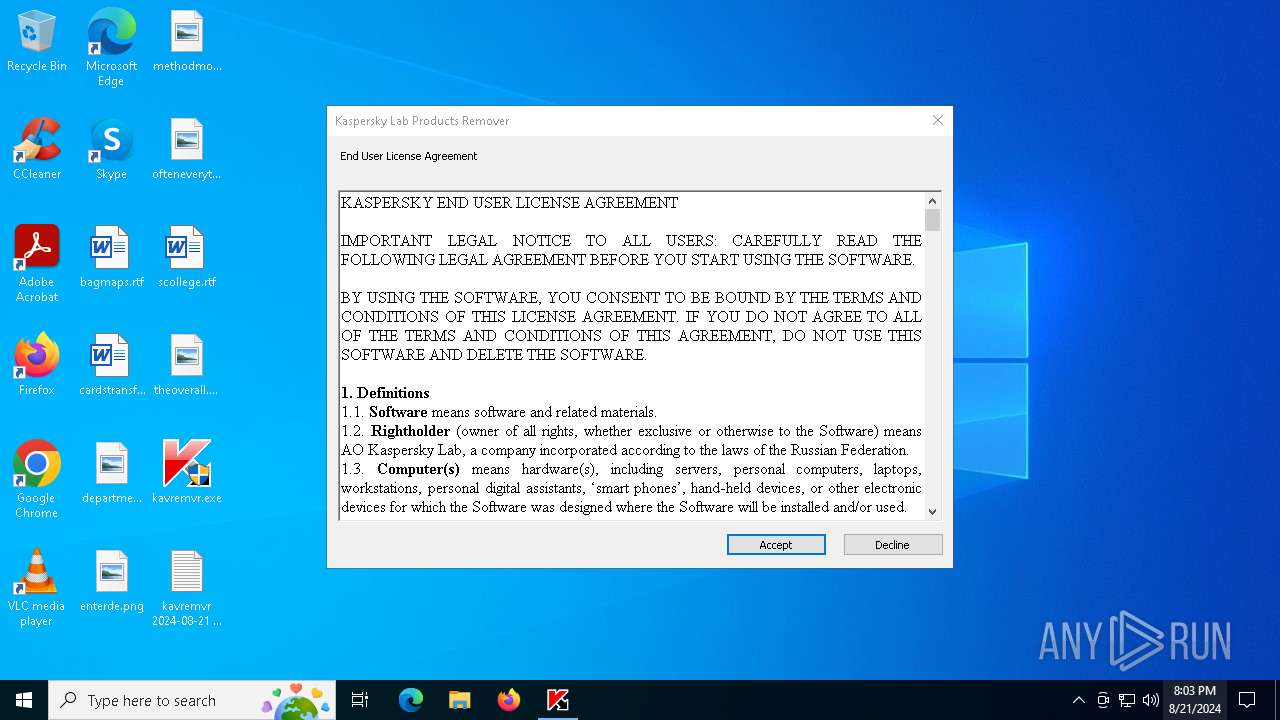Image resolution: width=1280 pixels, height=720 pixels.
Task: Click the taskbar search box
Action: point(192,700)
